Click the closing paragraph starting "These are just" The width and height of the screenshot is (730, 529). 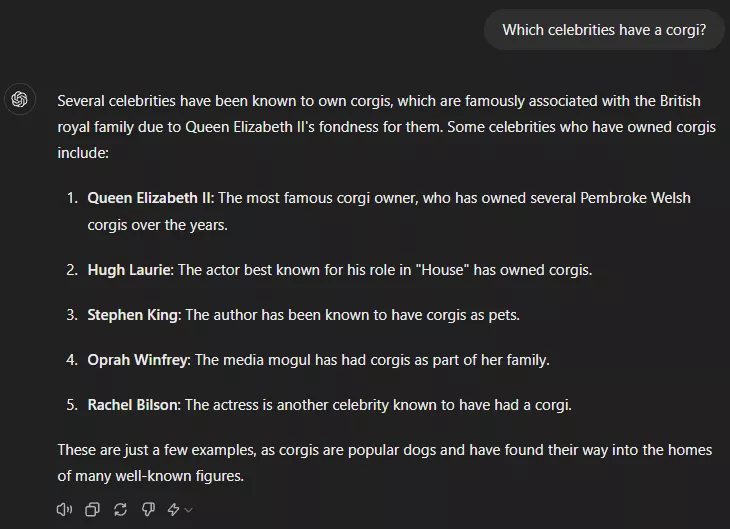[385, 463]
